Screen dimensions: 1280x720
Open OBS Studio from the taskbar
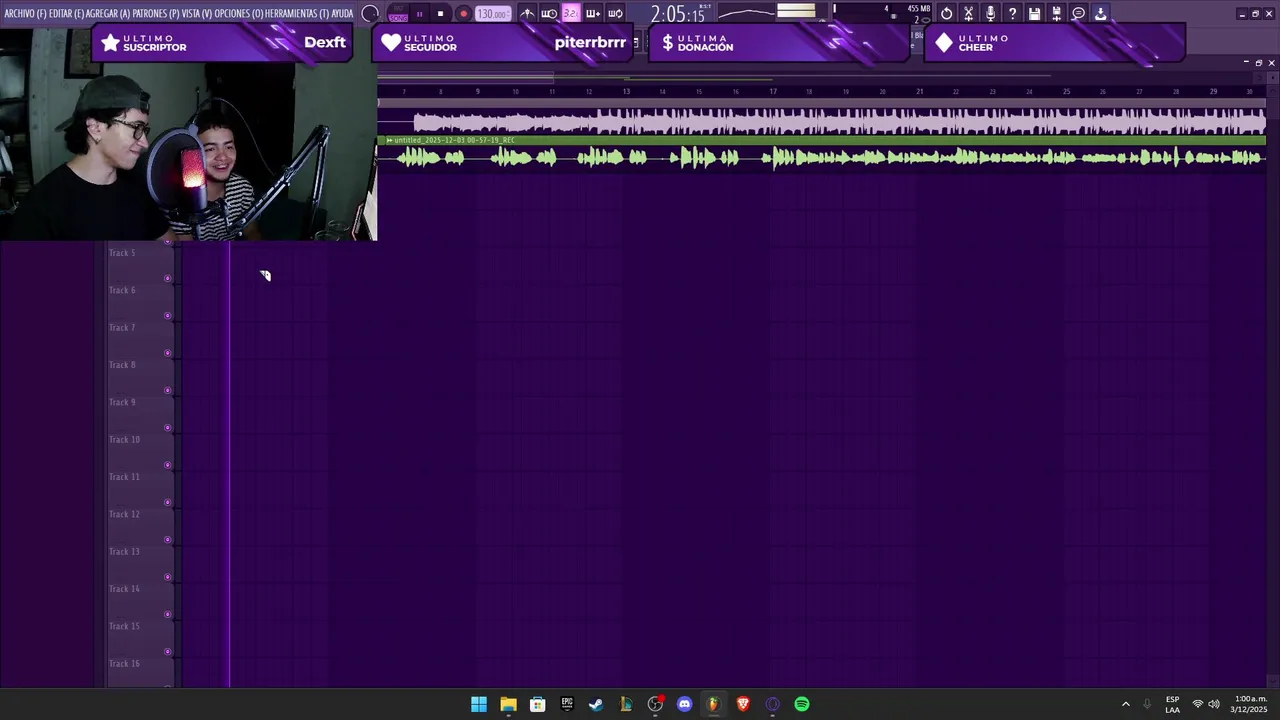coord(655,704)
